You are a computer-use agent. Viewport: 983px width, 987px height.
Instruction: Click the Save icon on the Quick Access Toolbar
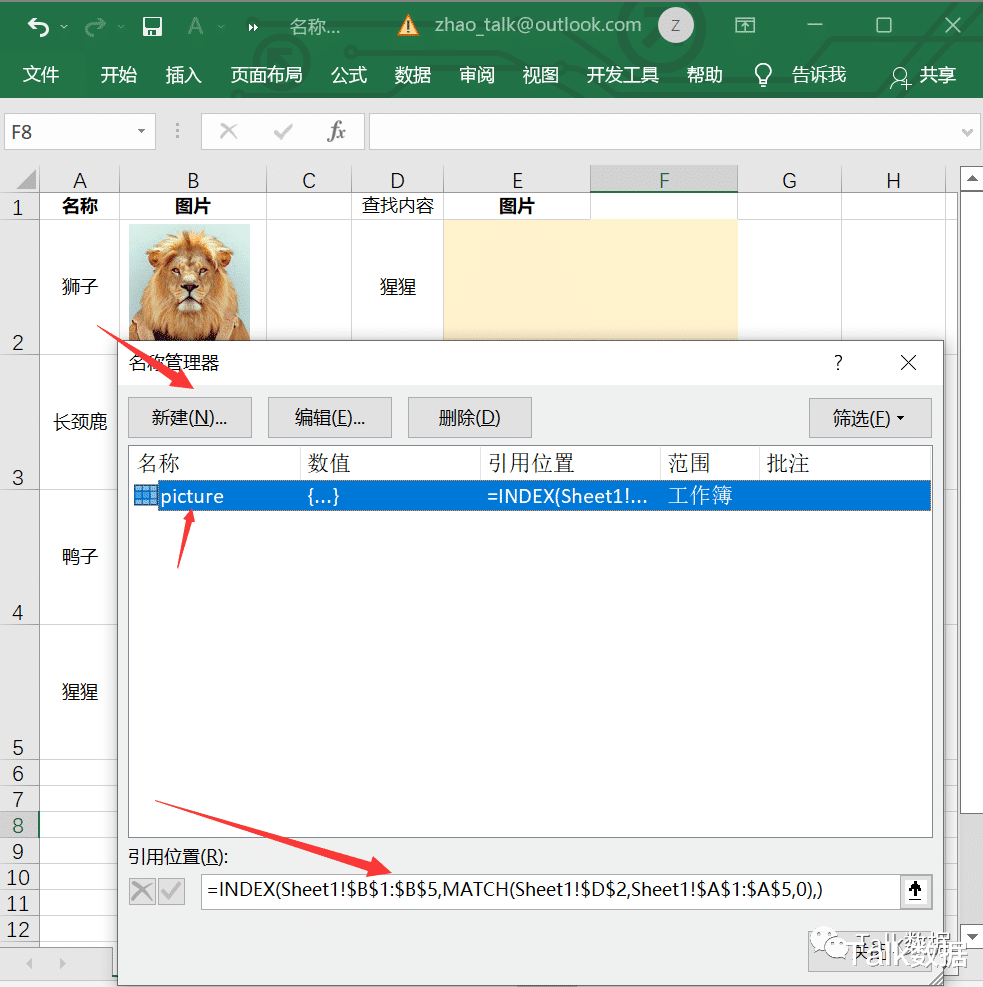tap(152, 26)
